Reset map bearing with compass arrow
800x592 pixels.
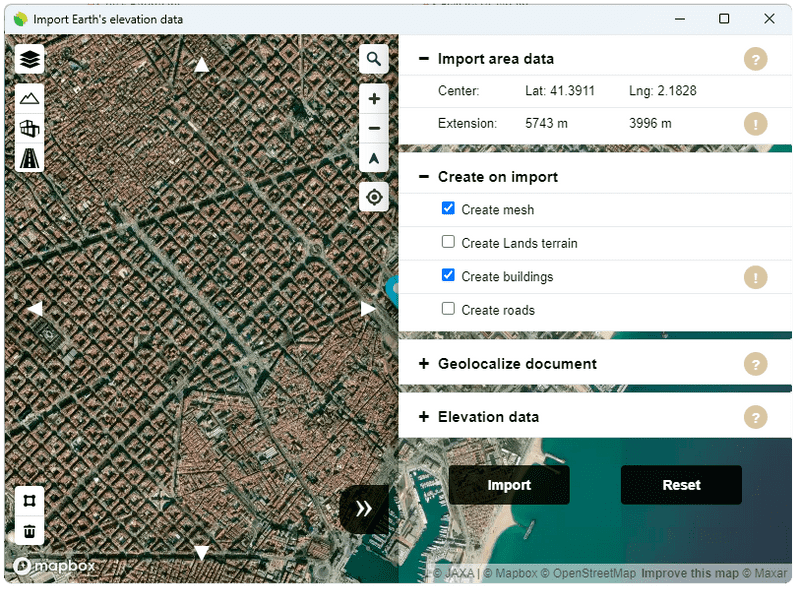point(374,158)
